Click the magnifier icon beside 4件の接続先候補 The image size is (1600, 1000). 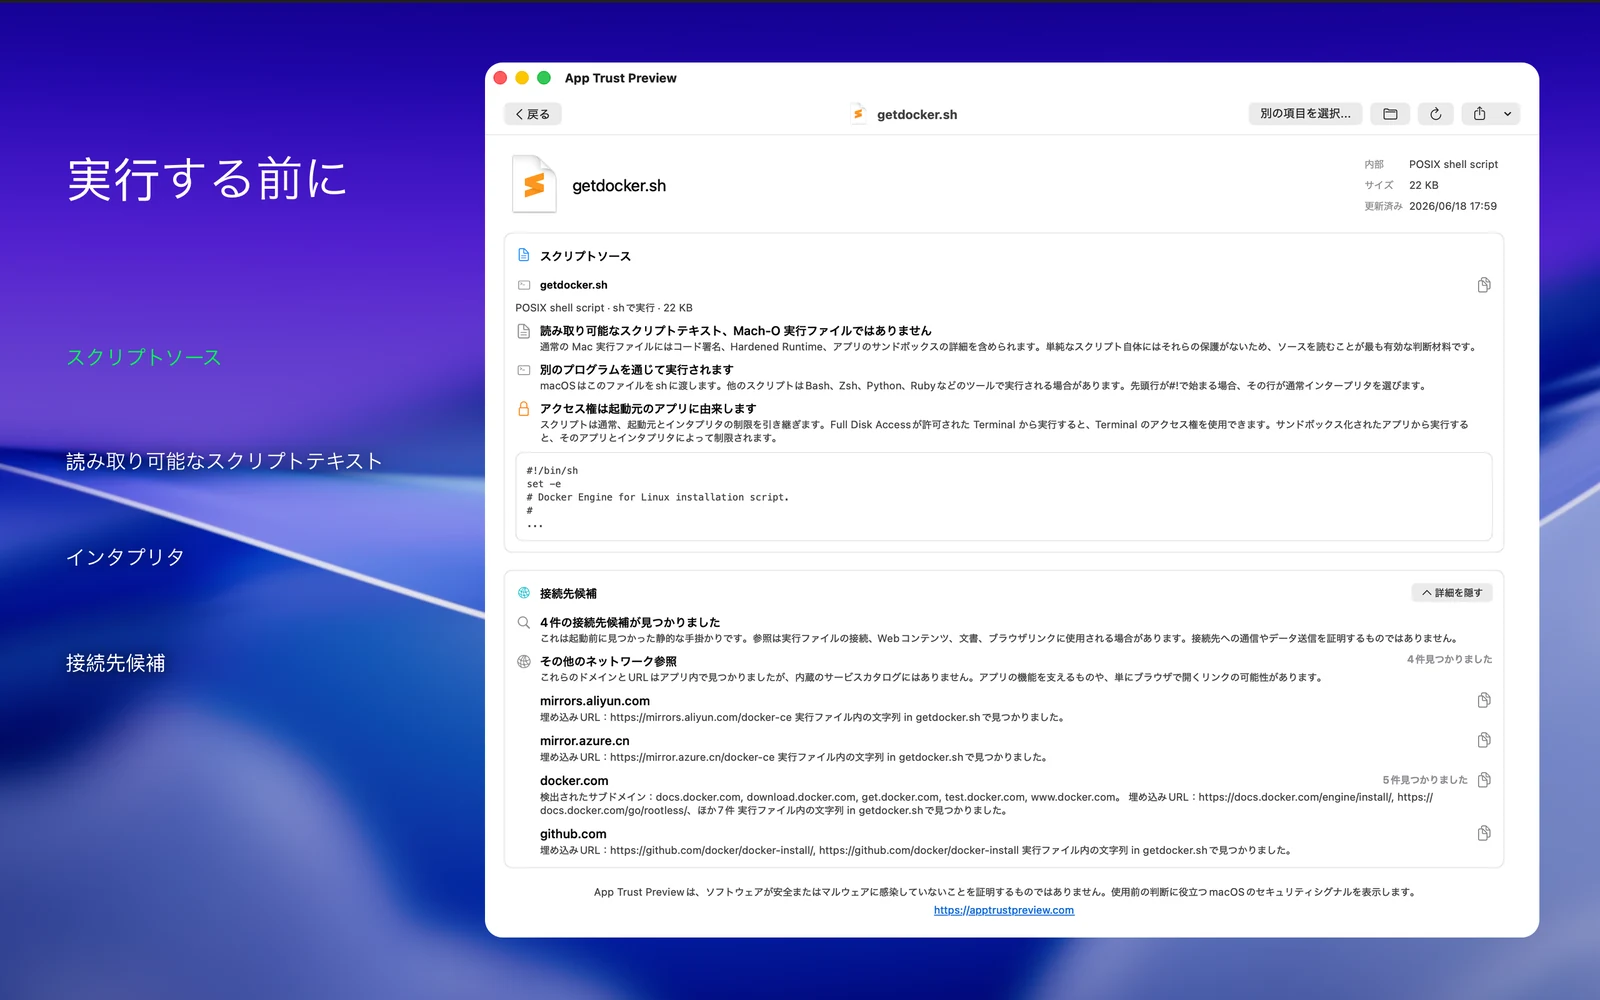click(x=524, y=622)
